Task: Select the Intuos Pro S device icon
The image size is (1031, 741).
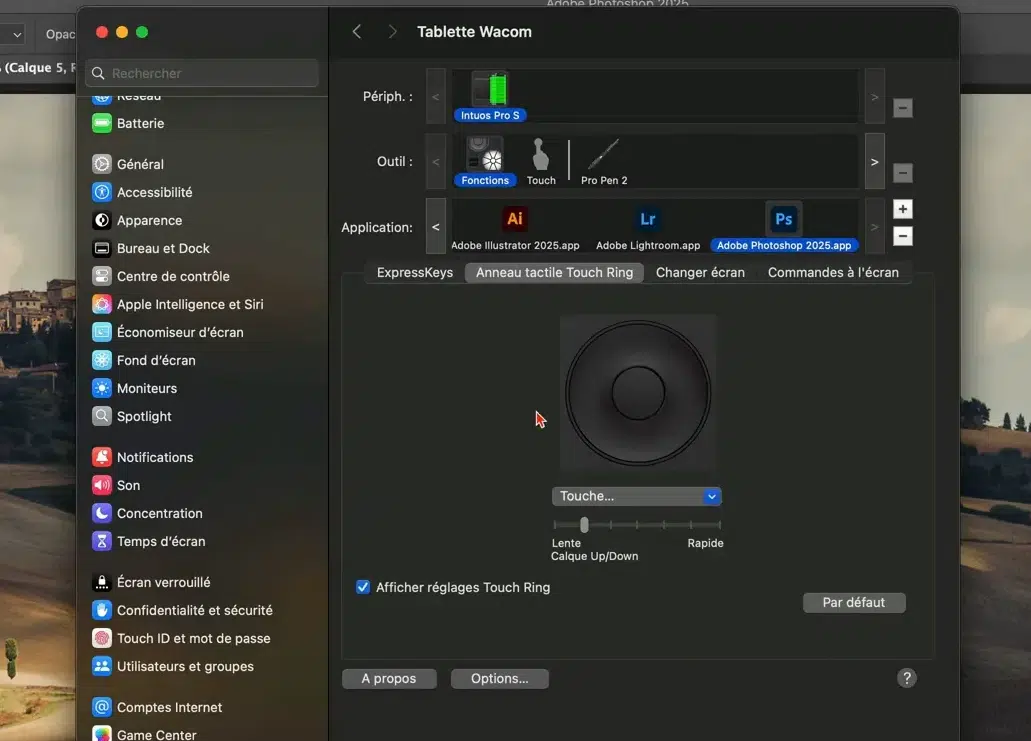Action: [490, 97]
